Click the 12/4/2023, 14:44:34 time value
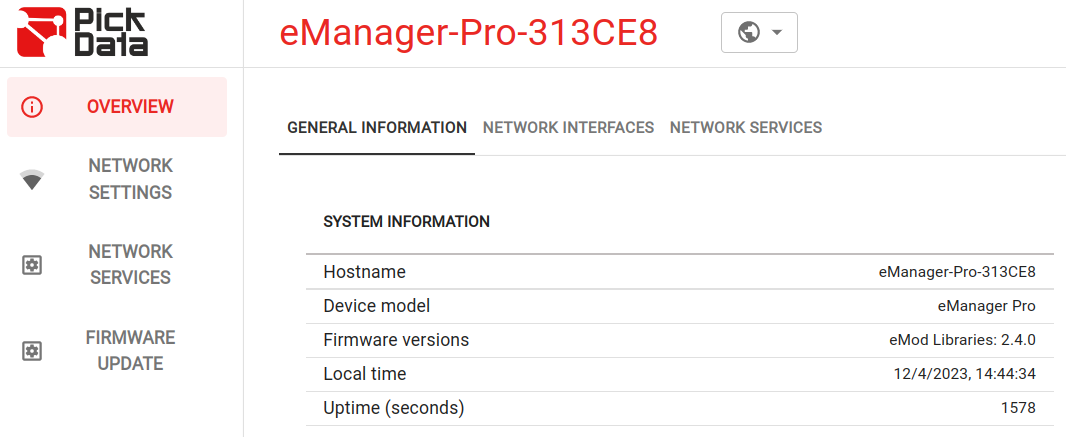Image resolution: width=1066 pixels, height=437 pixels. (965, 374)
